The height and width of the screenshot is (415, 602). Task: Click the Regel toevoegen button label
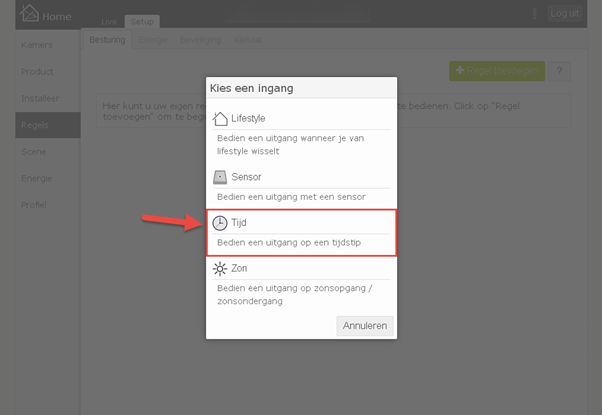pyautogui.click(x=502, y=71)
